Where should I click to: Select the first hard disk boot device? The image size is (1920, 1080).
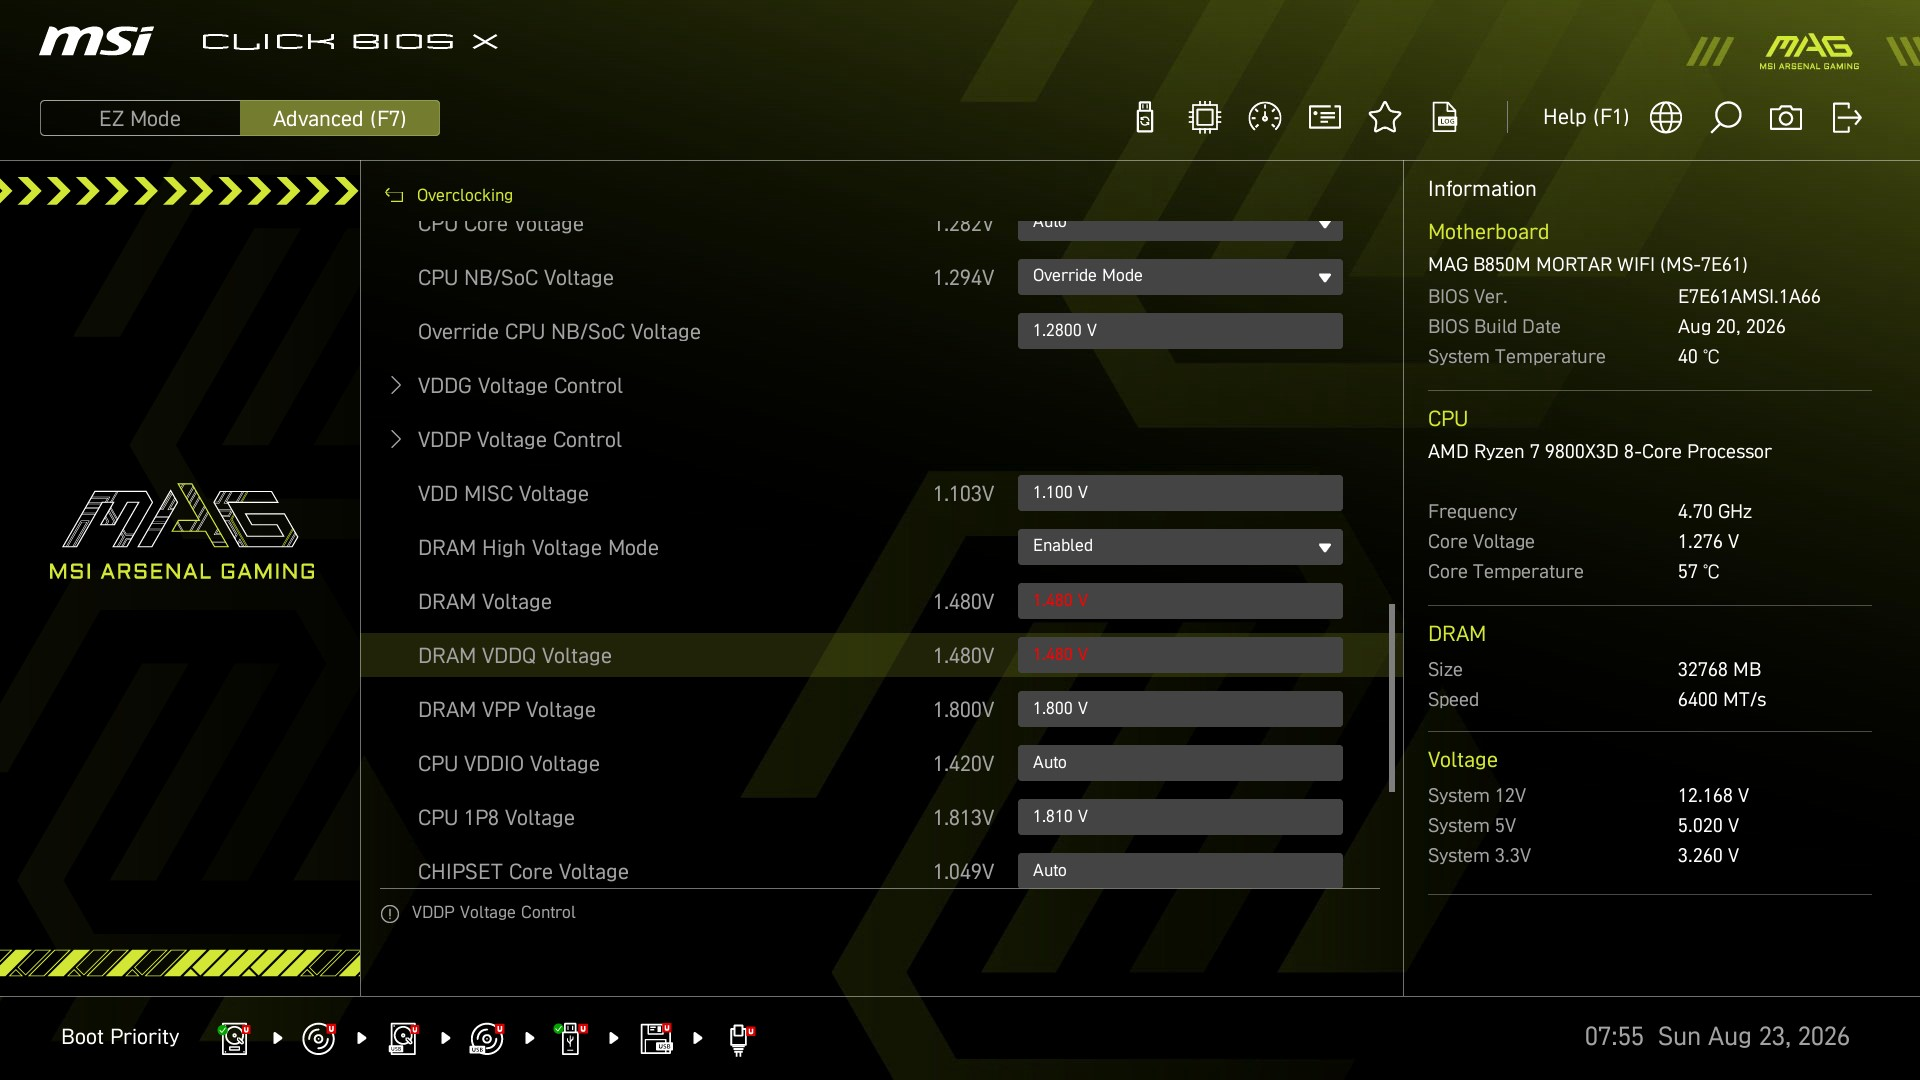(234, 1038)
